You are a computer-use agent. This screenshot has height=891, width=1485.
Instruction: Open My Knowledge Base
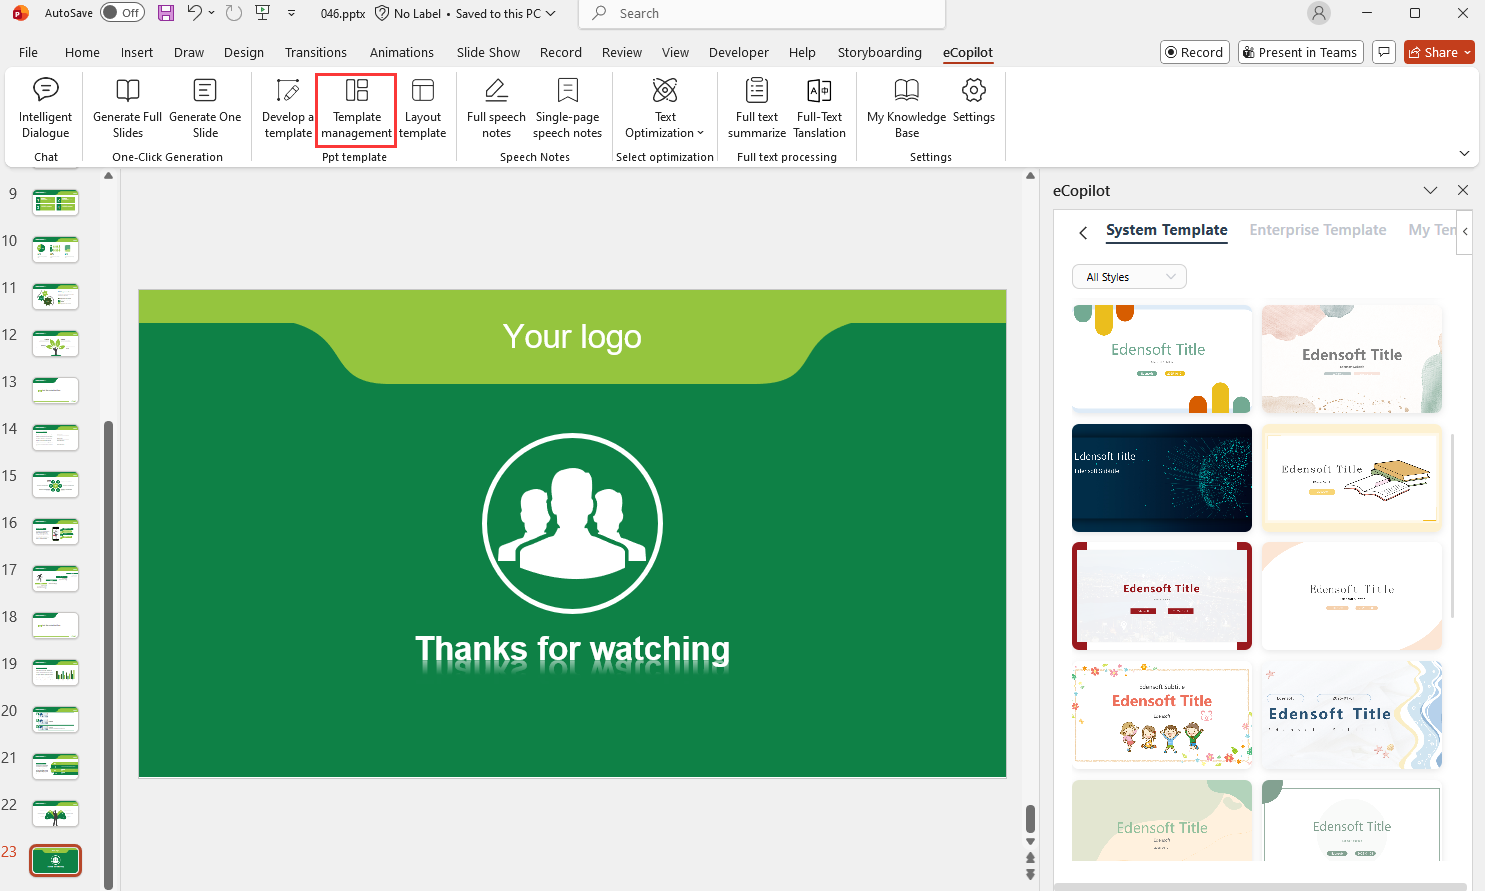click(905, 110)
